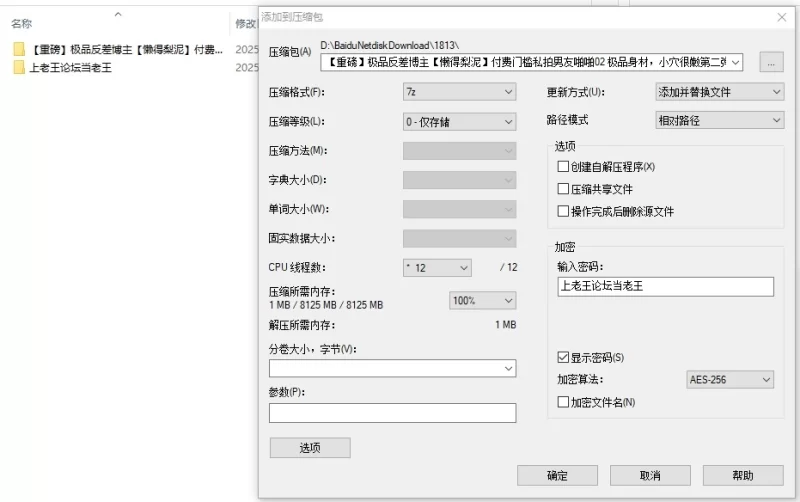Viewport: 800px width, 502px height.
Task: Click the 1 MB value beside 解压所需内存
Action: (506, 324)
